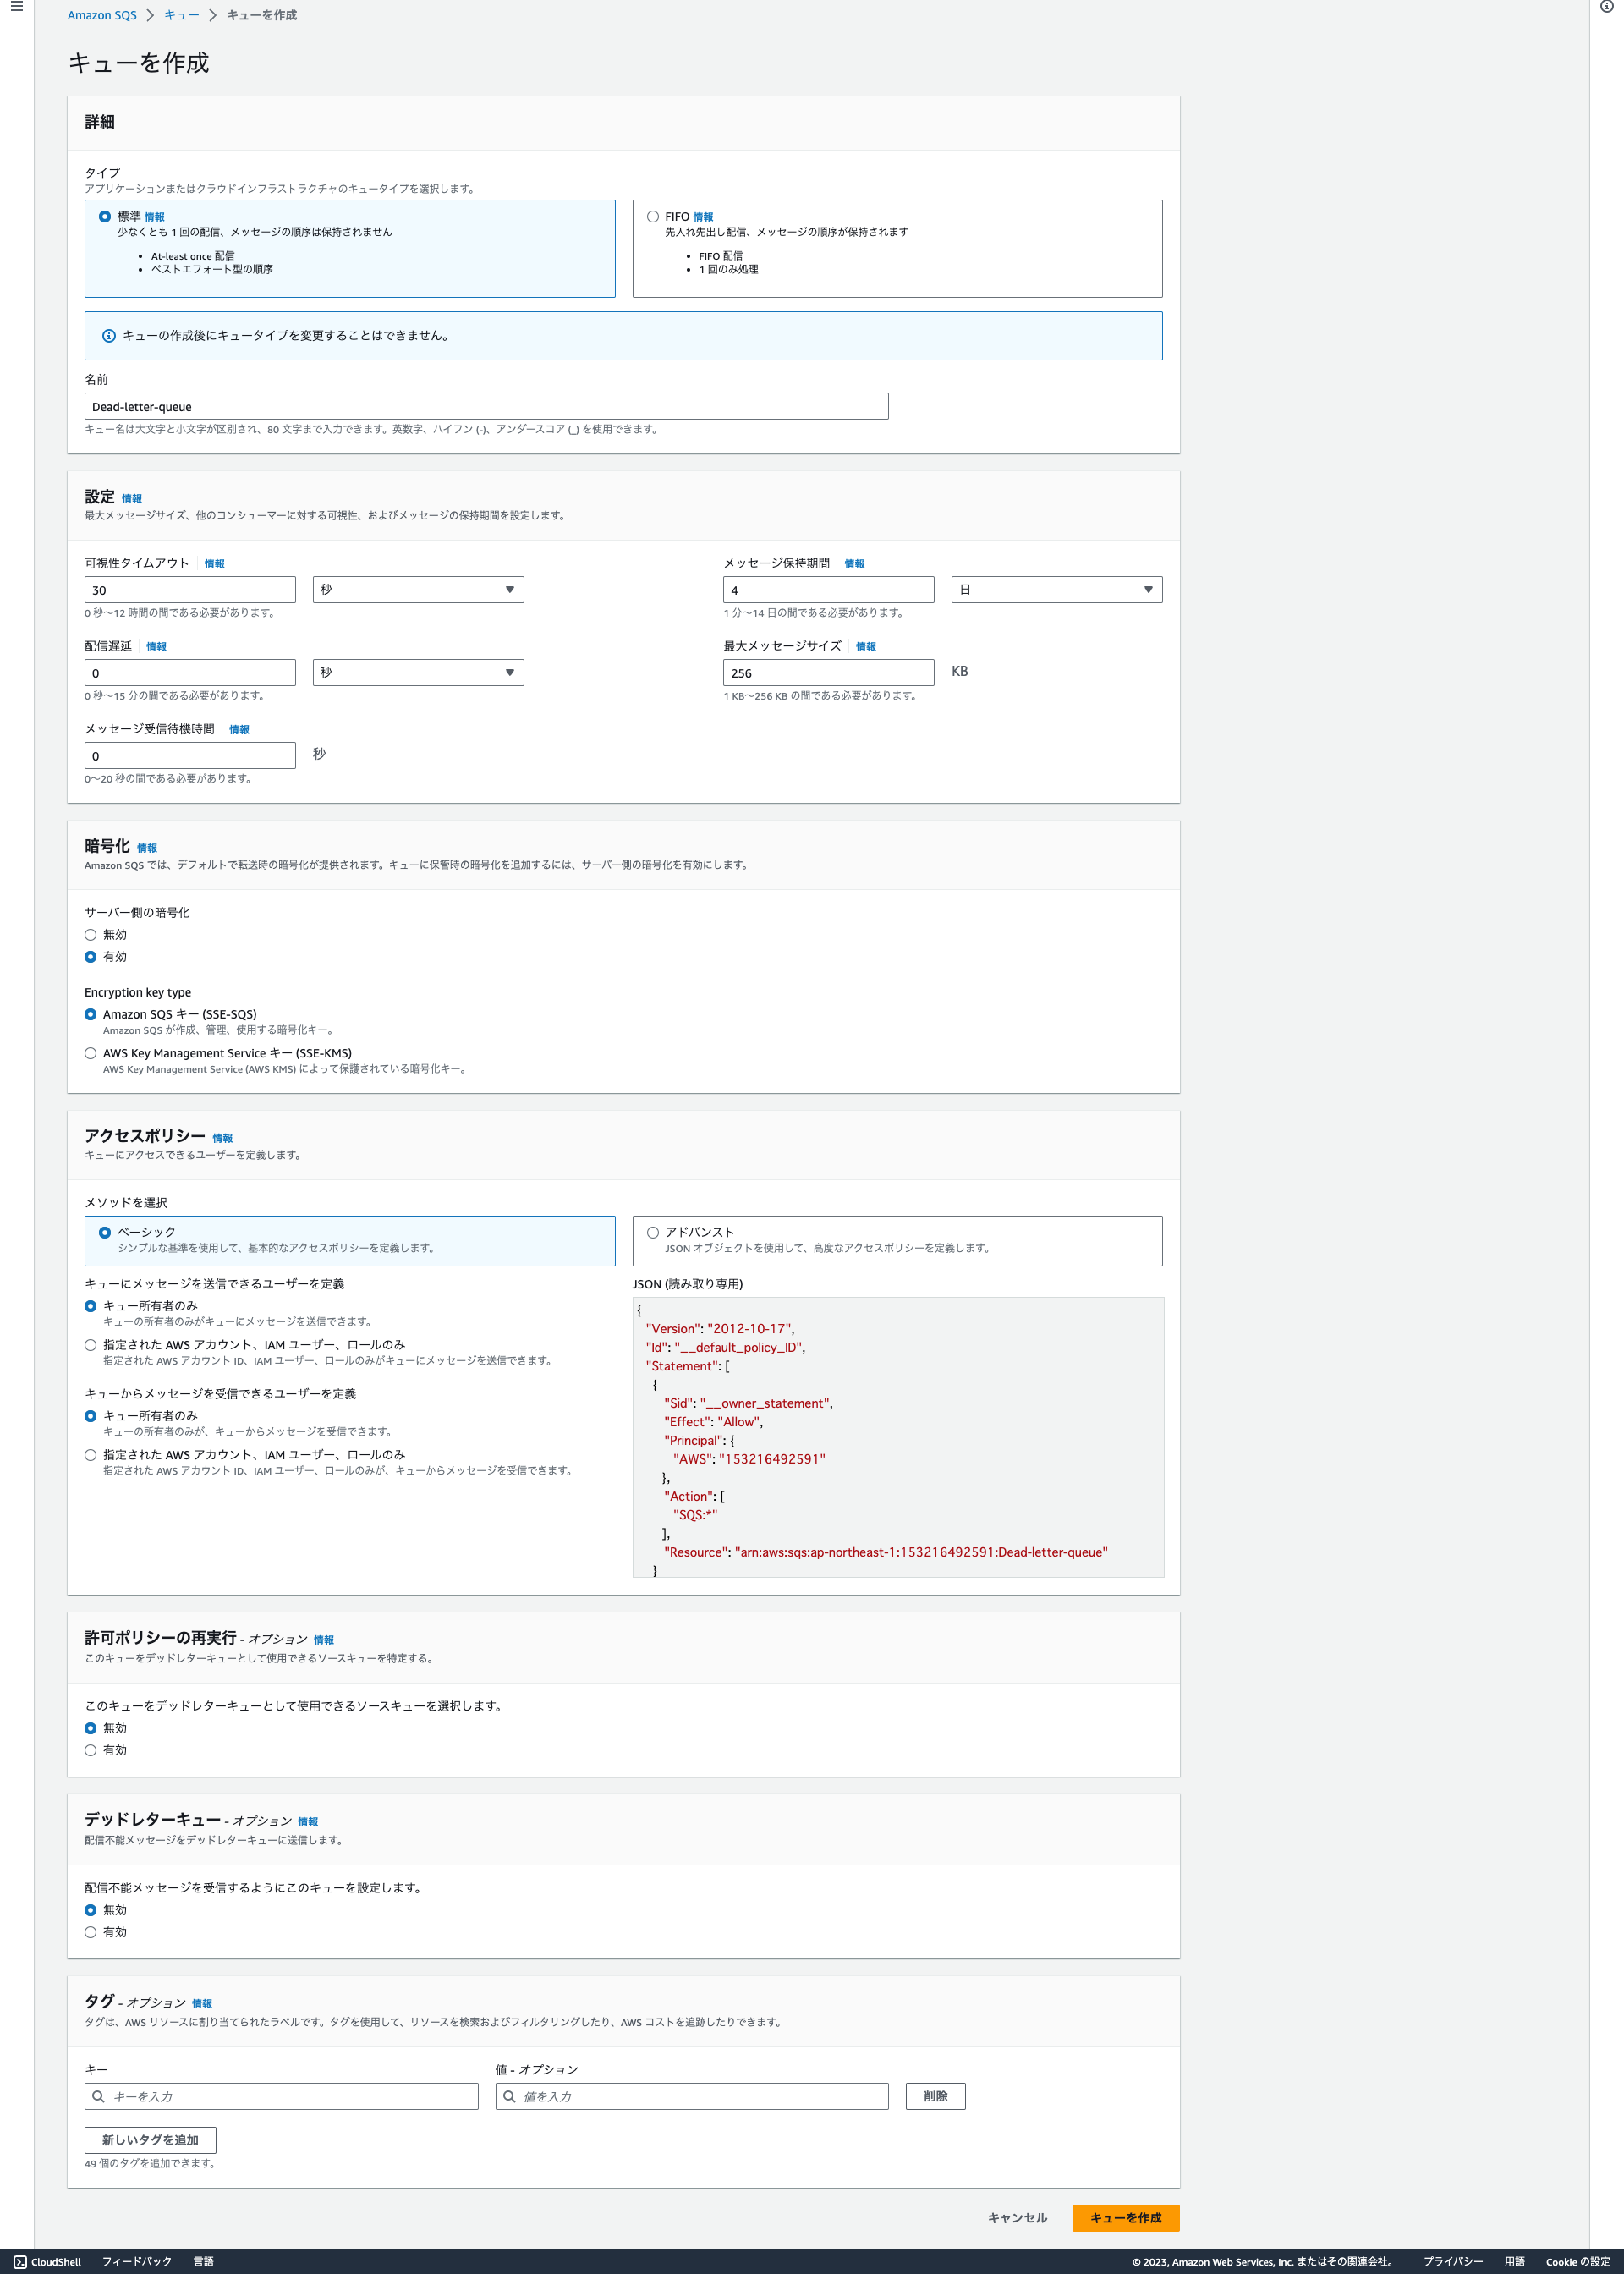Click the delivery delay value field
1624x2274 pixels.
(x=190, y=673)
